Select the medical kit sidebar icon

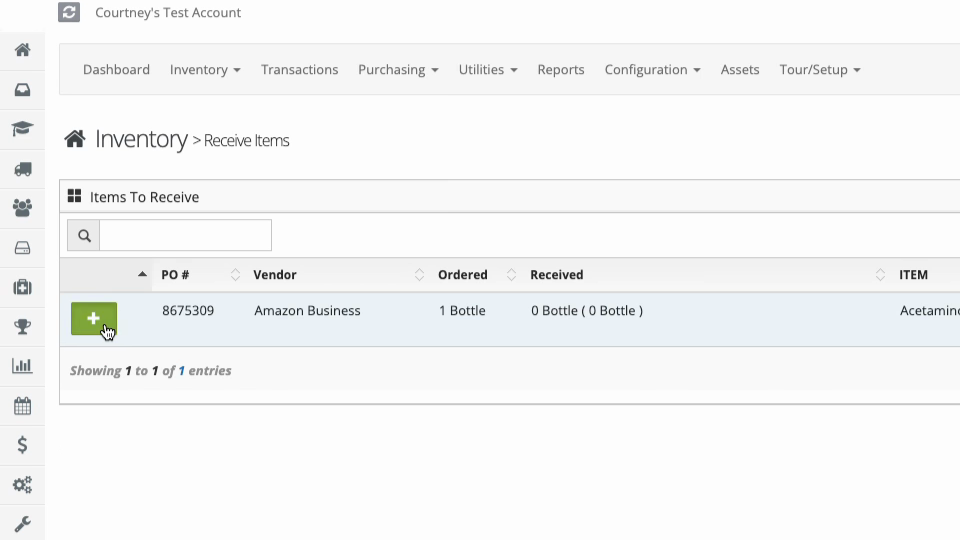click(23, 287)
